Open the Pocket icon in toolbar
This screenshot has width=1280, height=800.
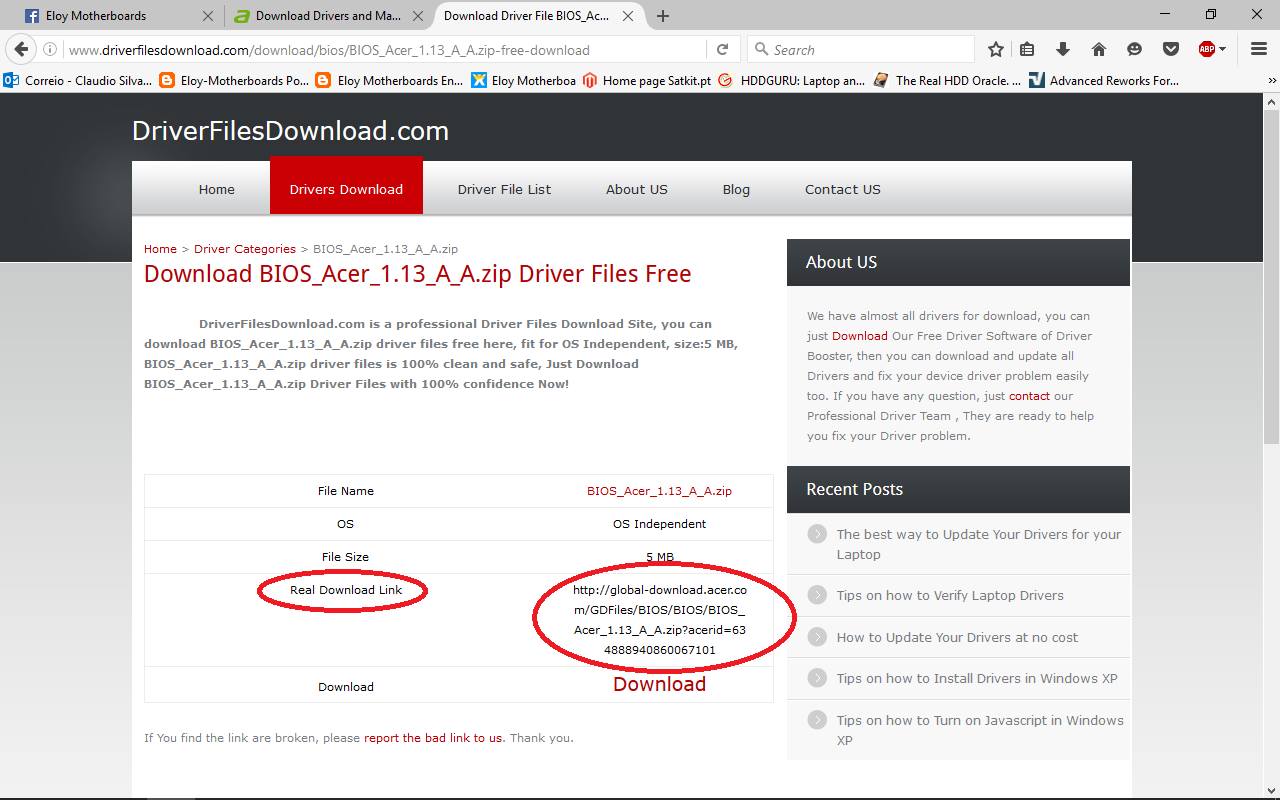(x=1170, y=49)
